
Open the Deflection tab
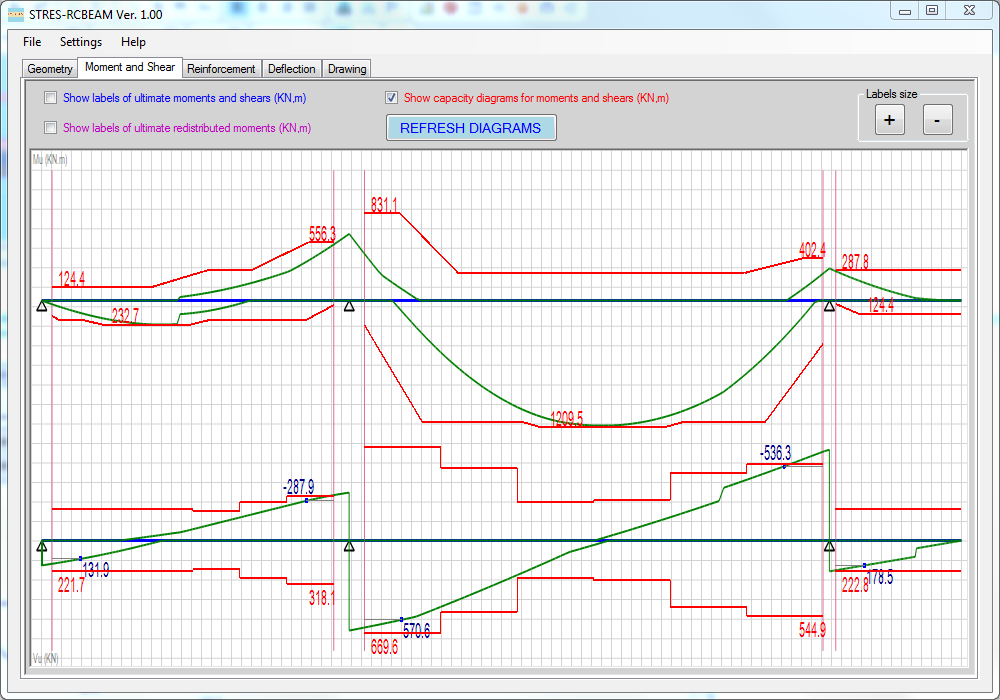click(291, 69)
